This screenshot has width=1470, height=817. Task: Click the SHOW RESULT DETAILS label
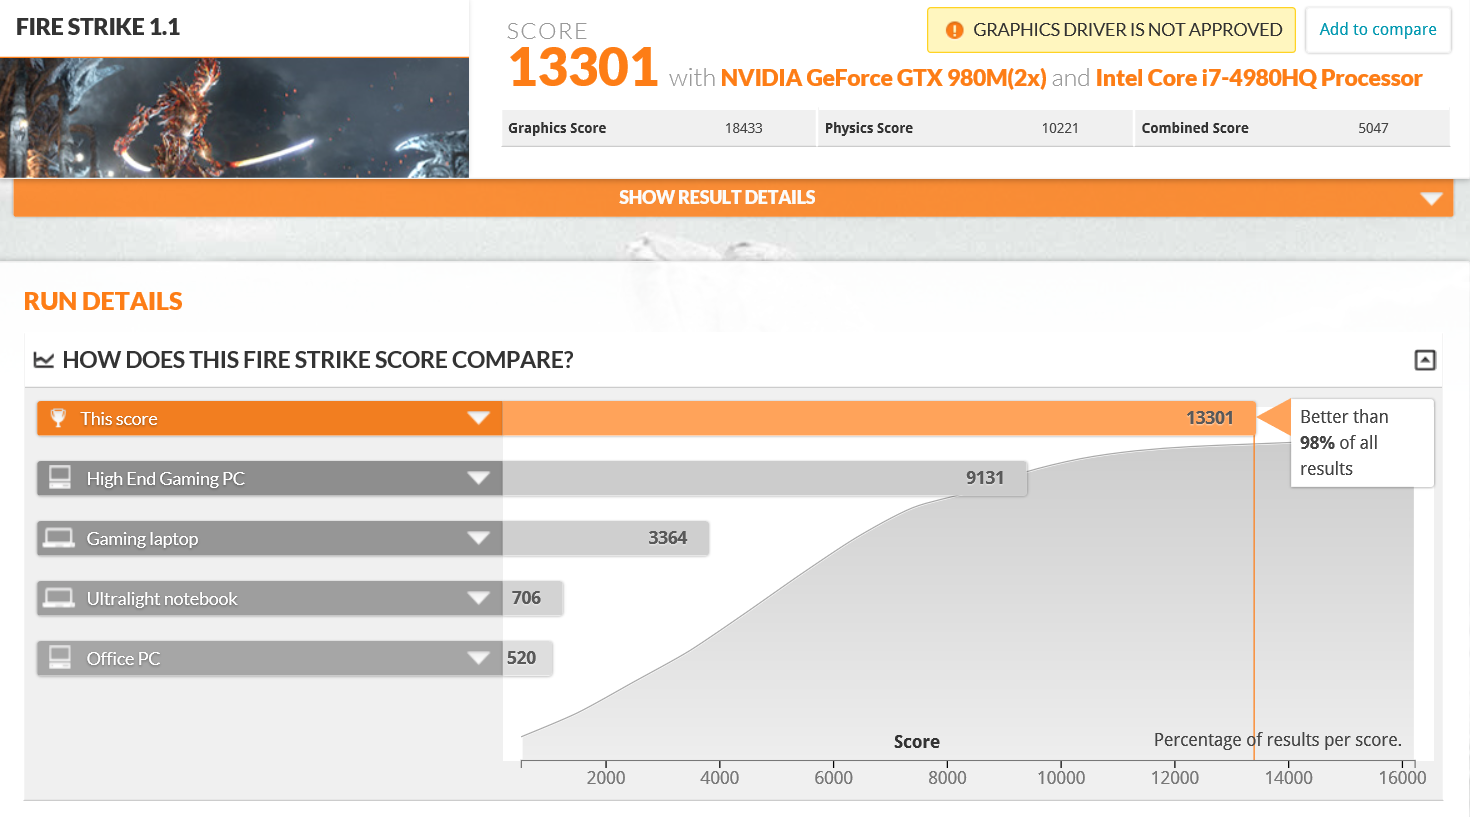click(717, 198)
